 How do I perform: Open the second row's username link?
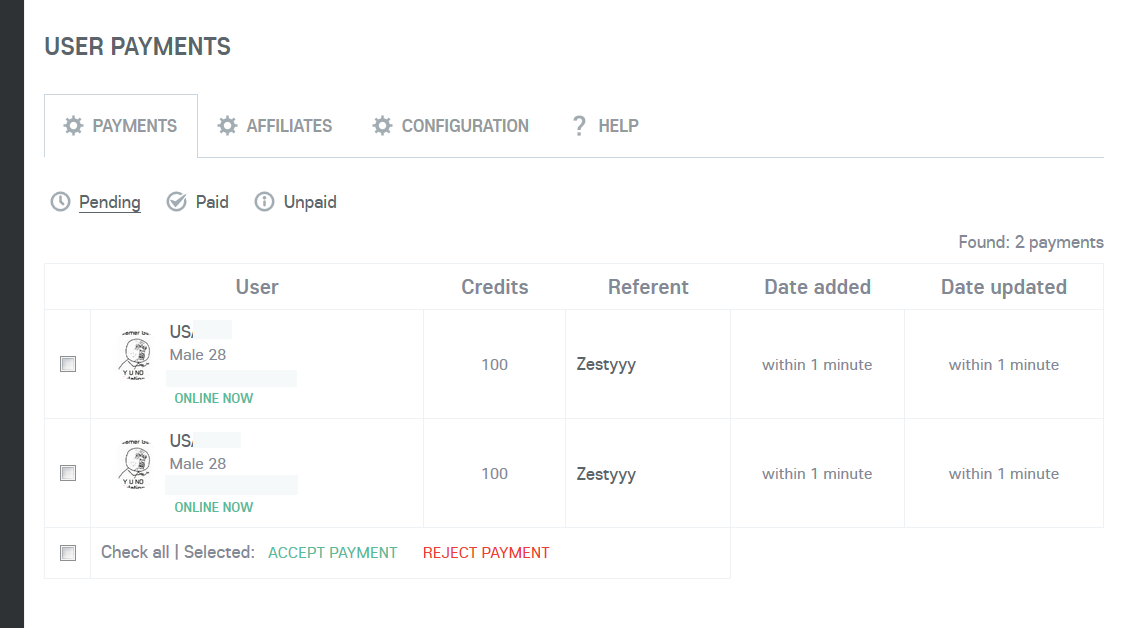[182, 441]
